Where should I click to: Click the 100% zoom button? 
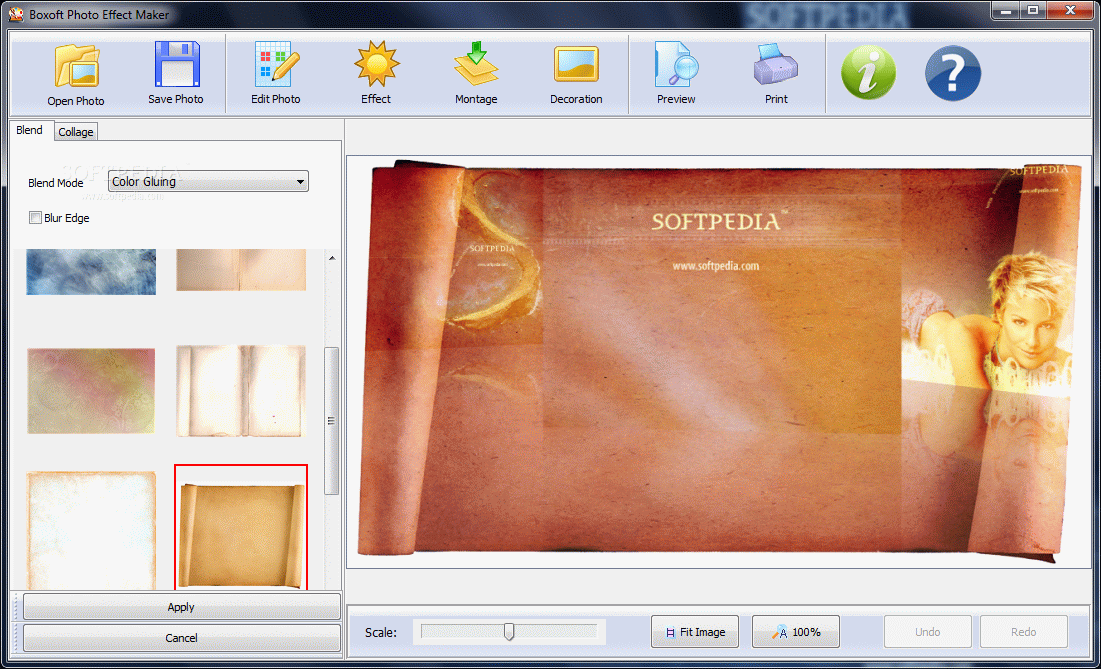point(796,632)
